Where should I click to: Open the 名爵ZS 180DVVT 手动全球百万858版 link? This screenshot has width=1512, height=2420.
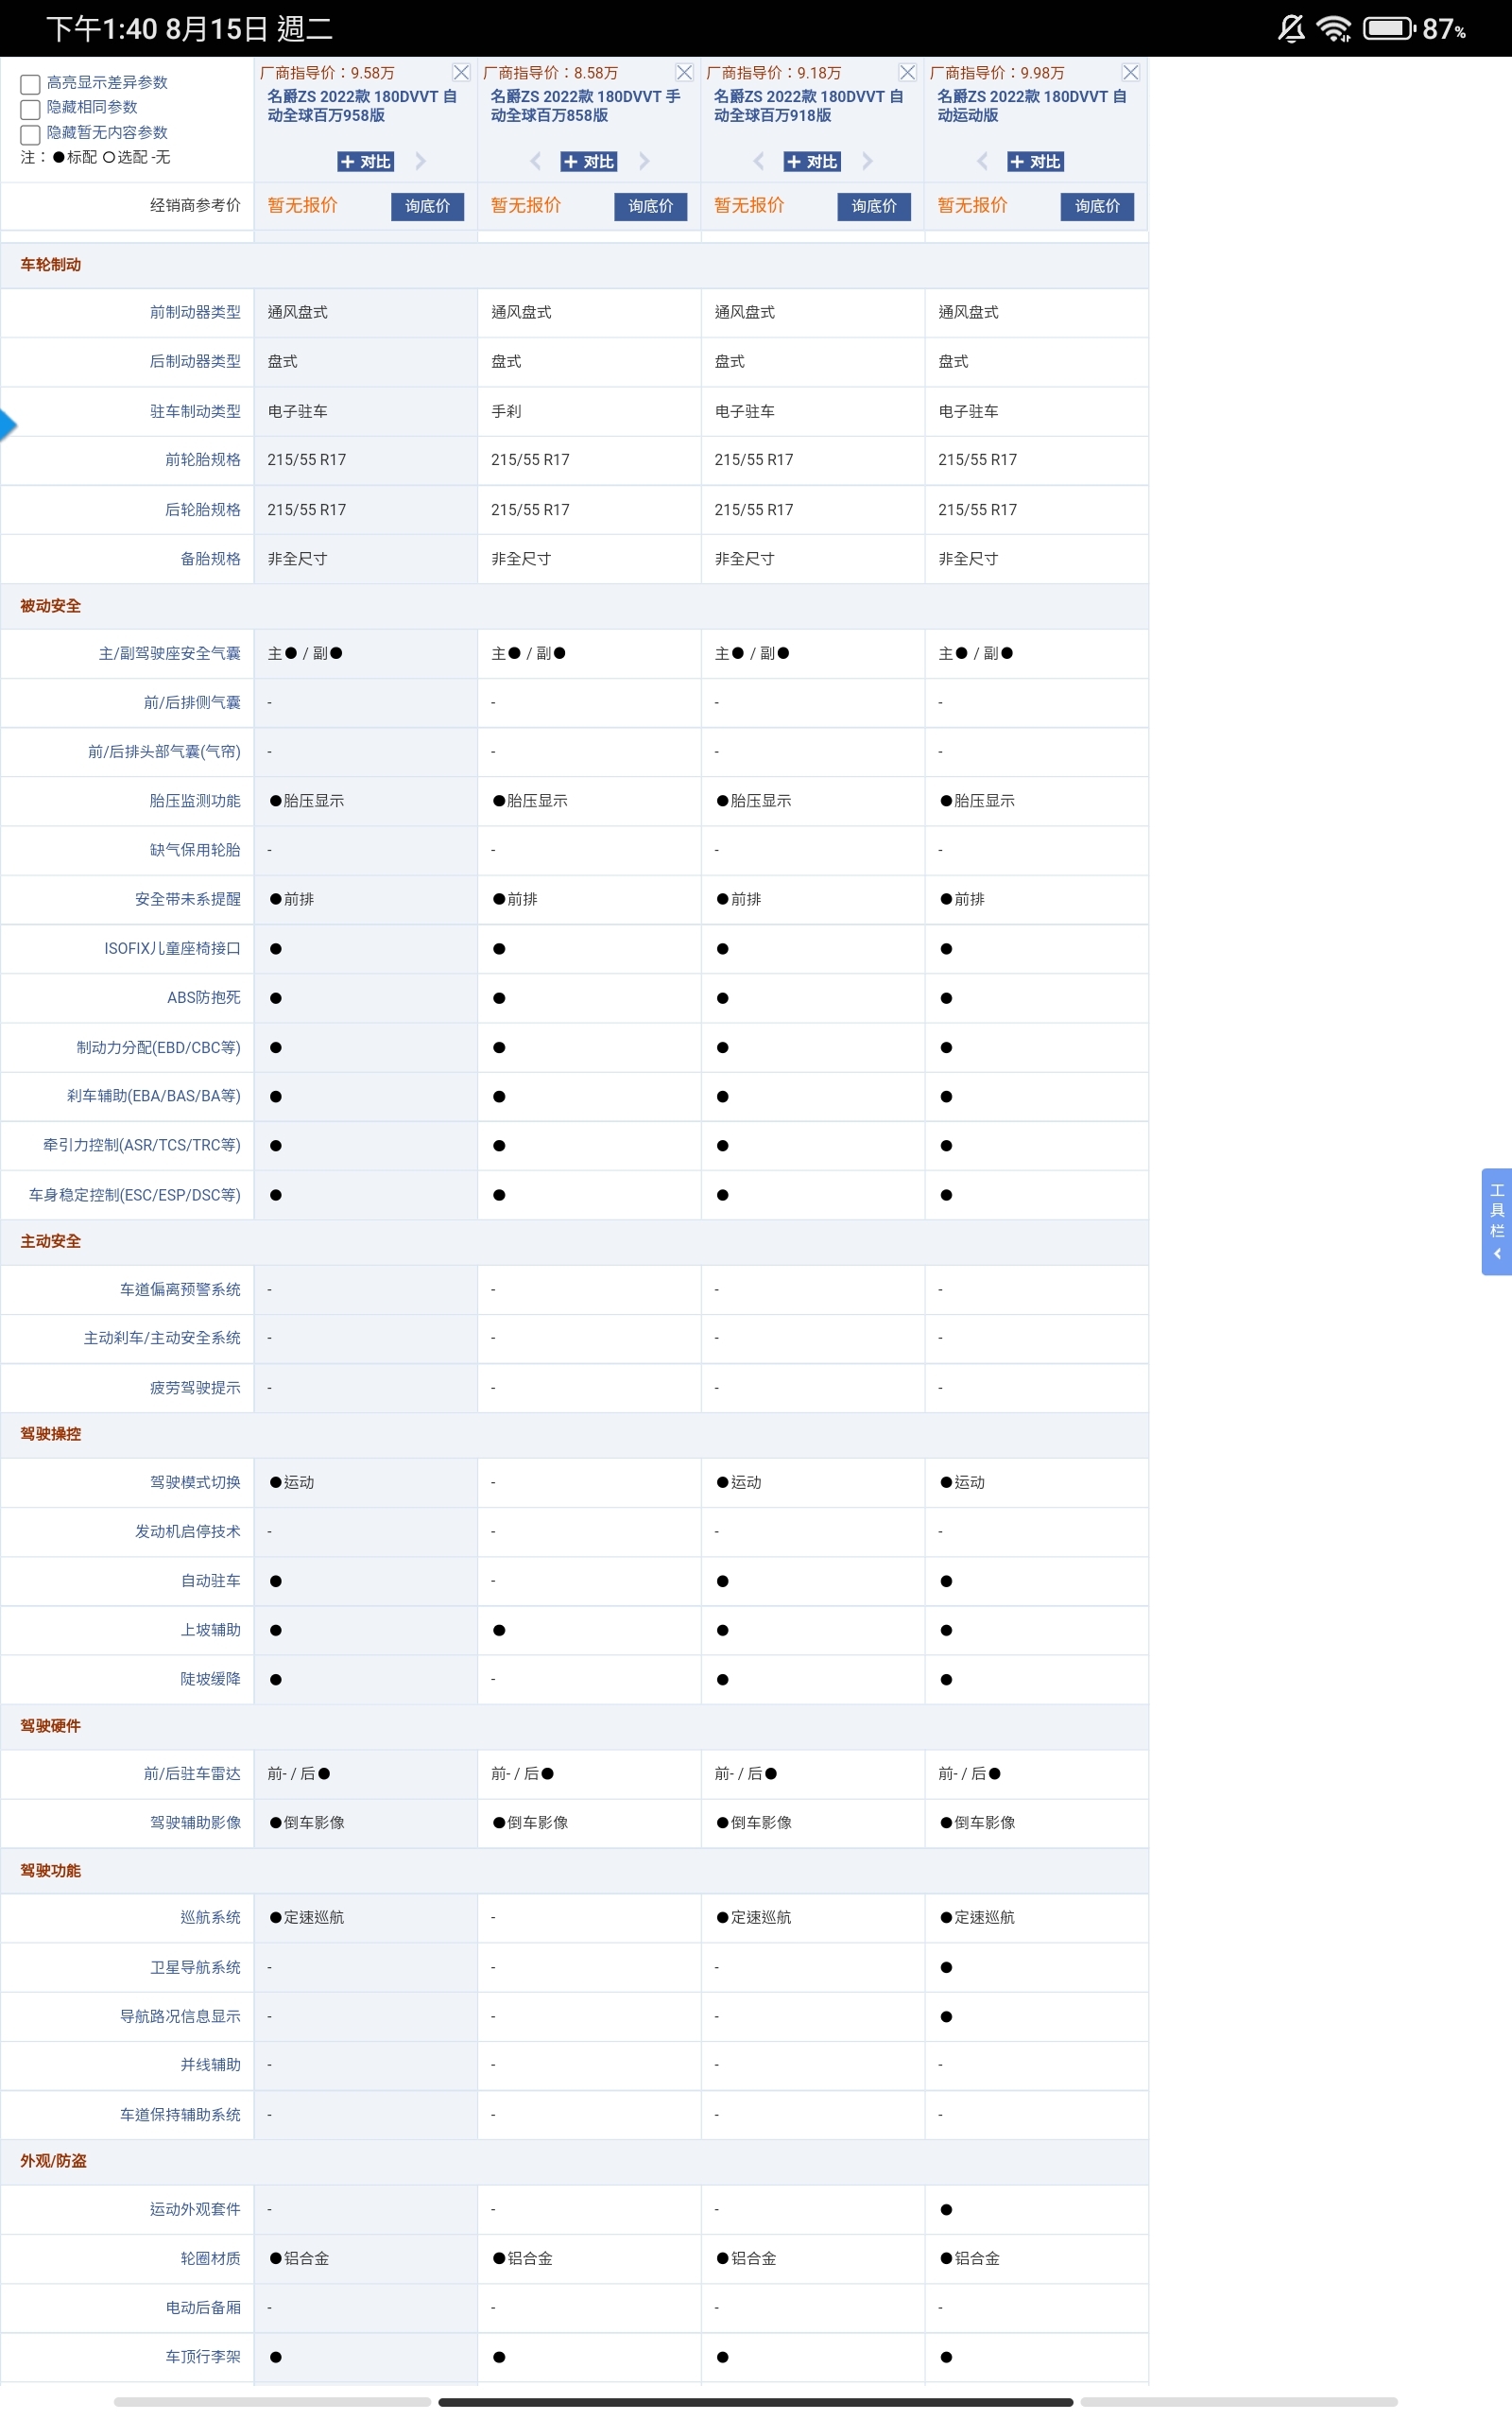point(585,106)
